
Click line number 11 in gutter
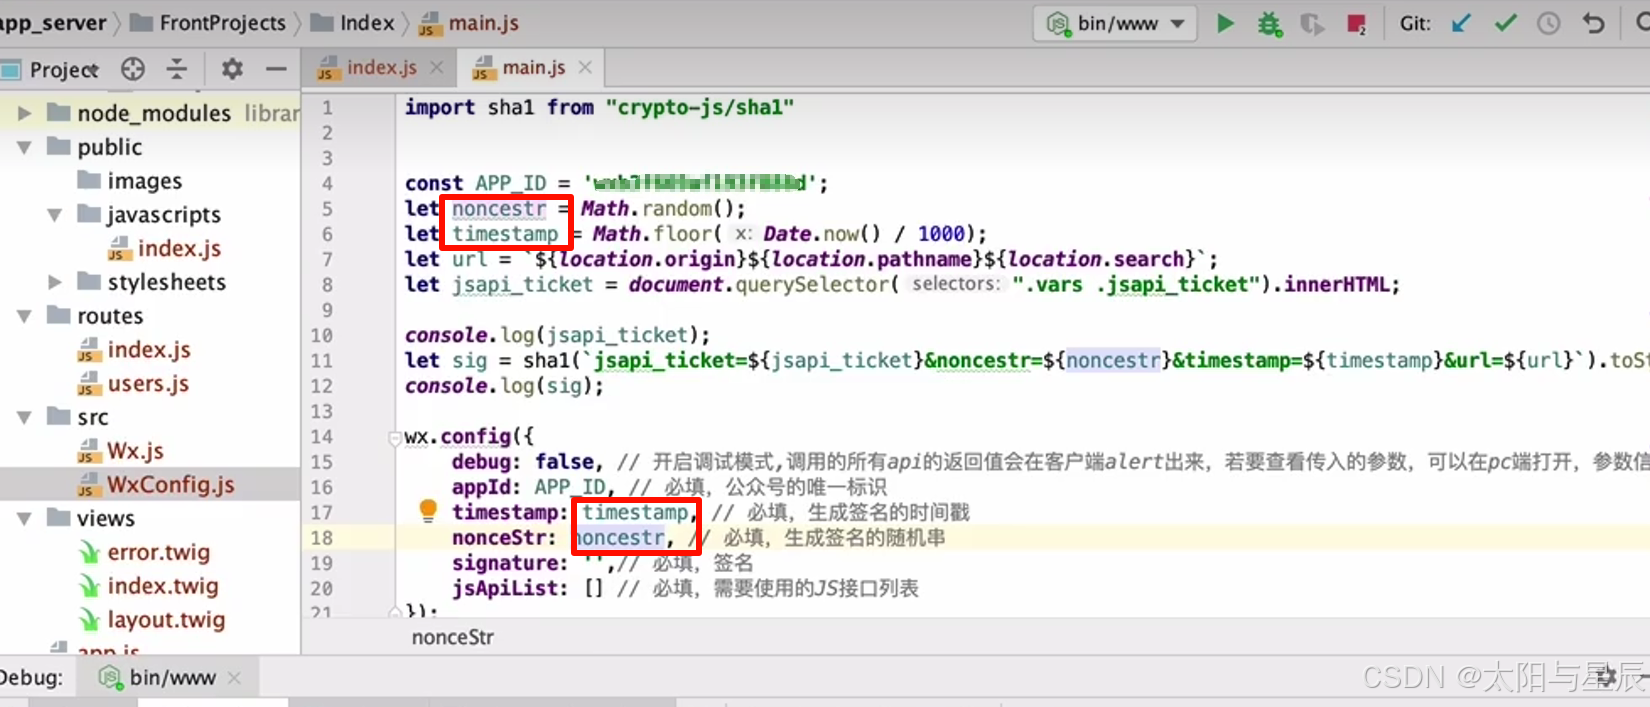[x=321, y=361]
